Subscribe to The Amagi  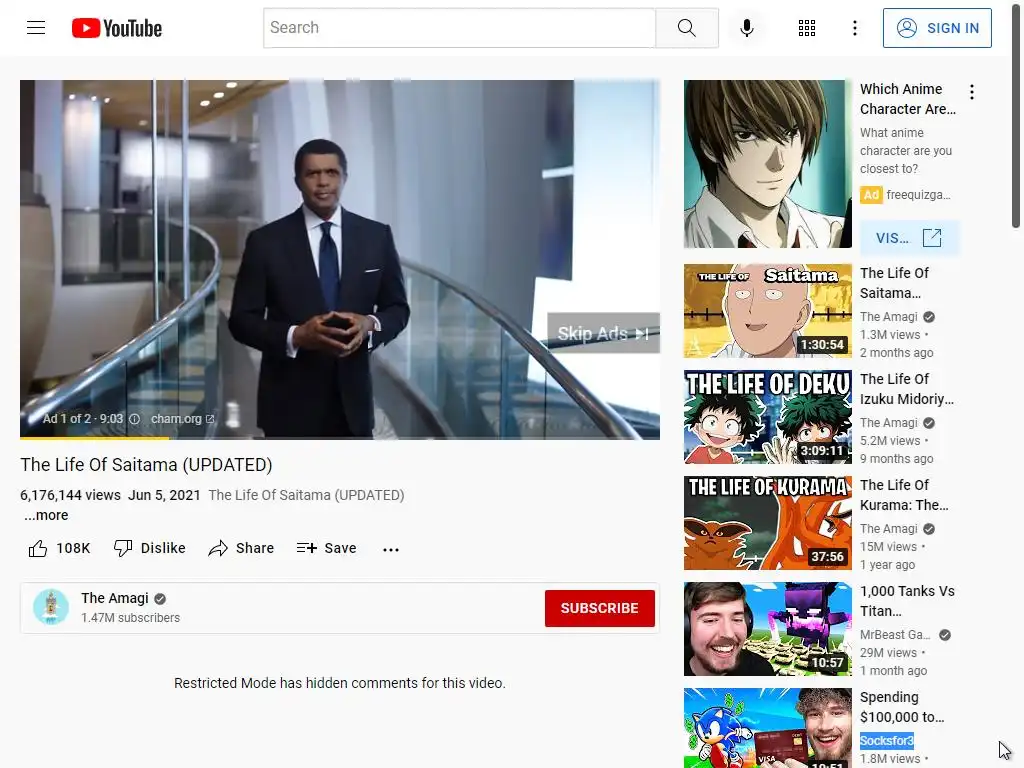click(x=600, y=608)
